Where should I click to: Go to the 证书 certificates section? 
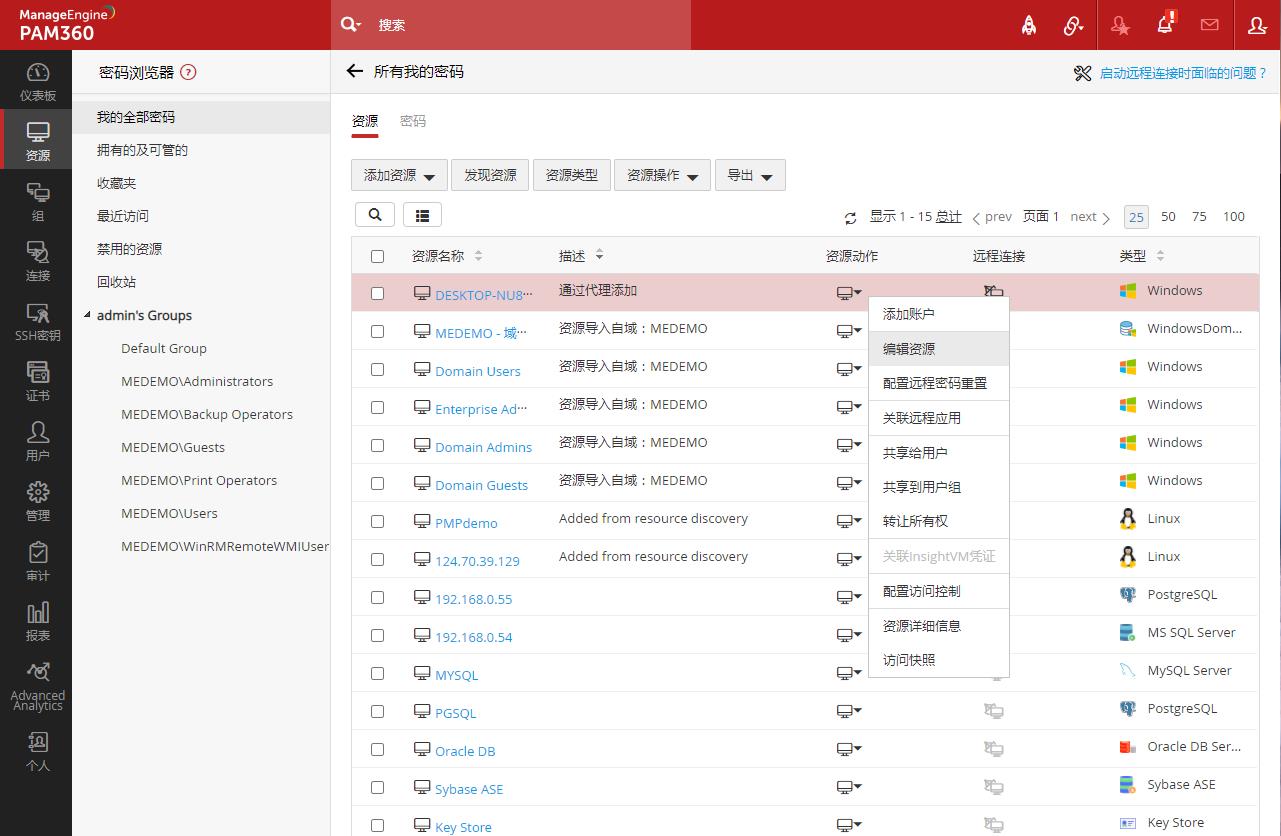pos(37,382)
